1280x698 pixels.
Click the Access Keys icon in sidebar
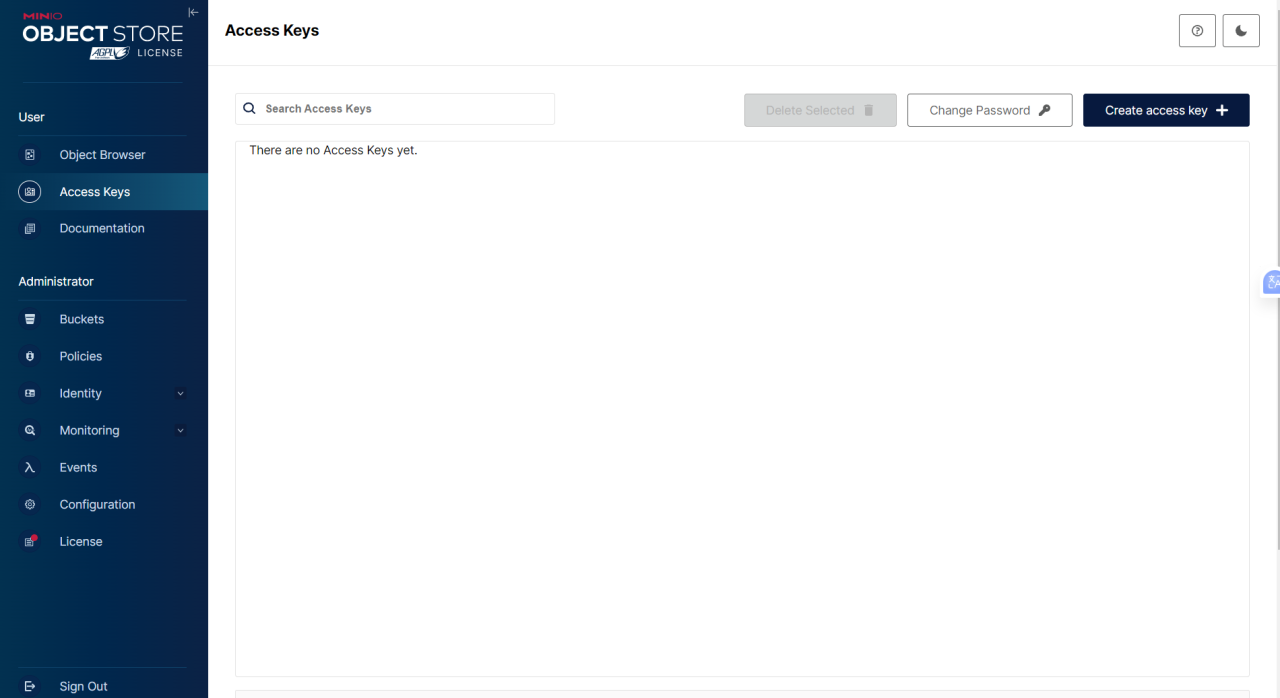coord(30,192)
